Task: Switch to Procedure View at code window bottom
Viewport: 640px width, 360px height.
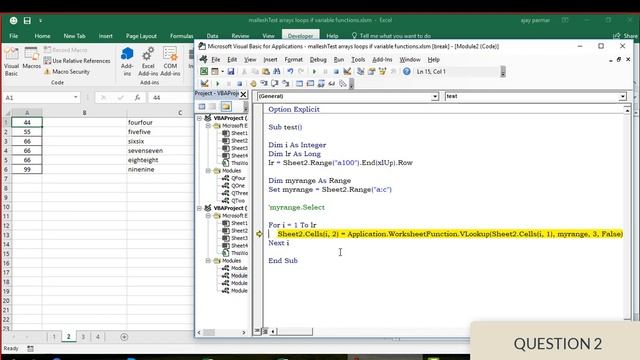Action: coord(258,331)
